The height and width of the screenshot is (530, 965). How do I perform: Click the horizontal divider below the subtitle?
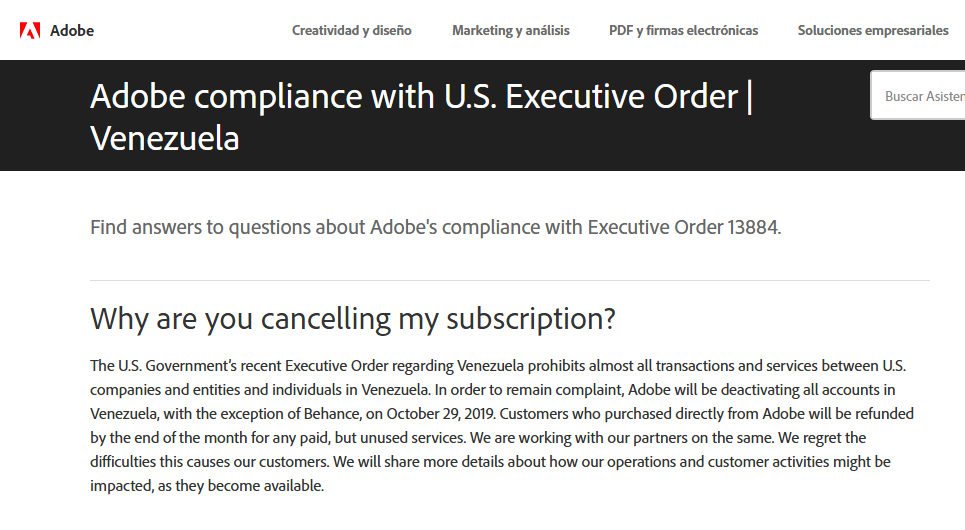pos(510,281)
